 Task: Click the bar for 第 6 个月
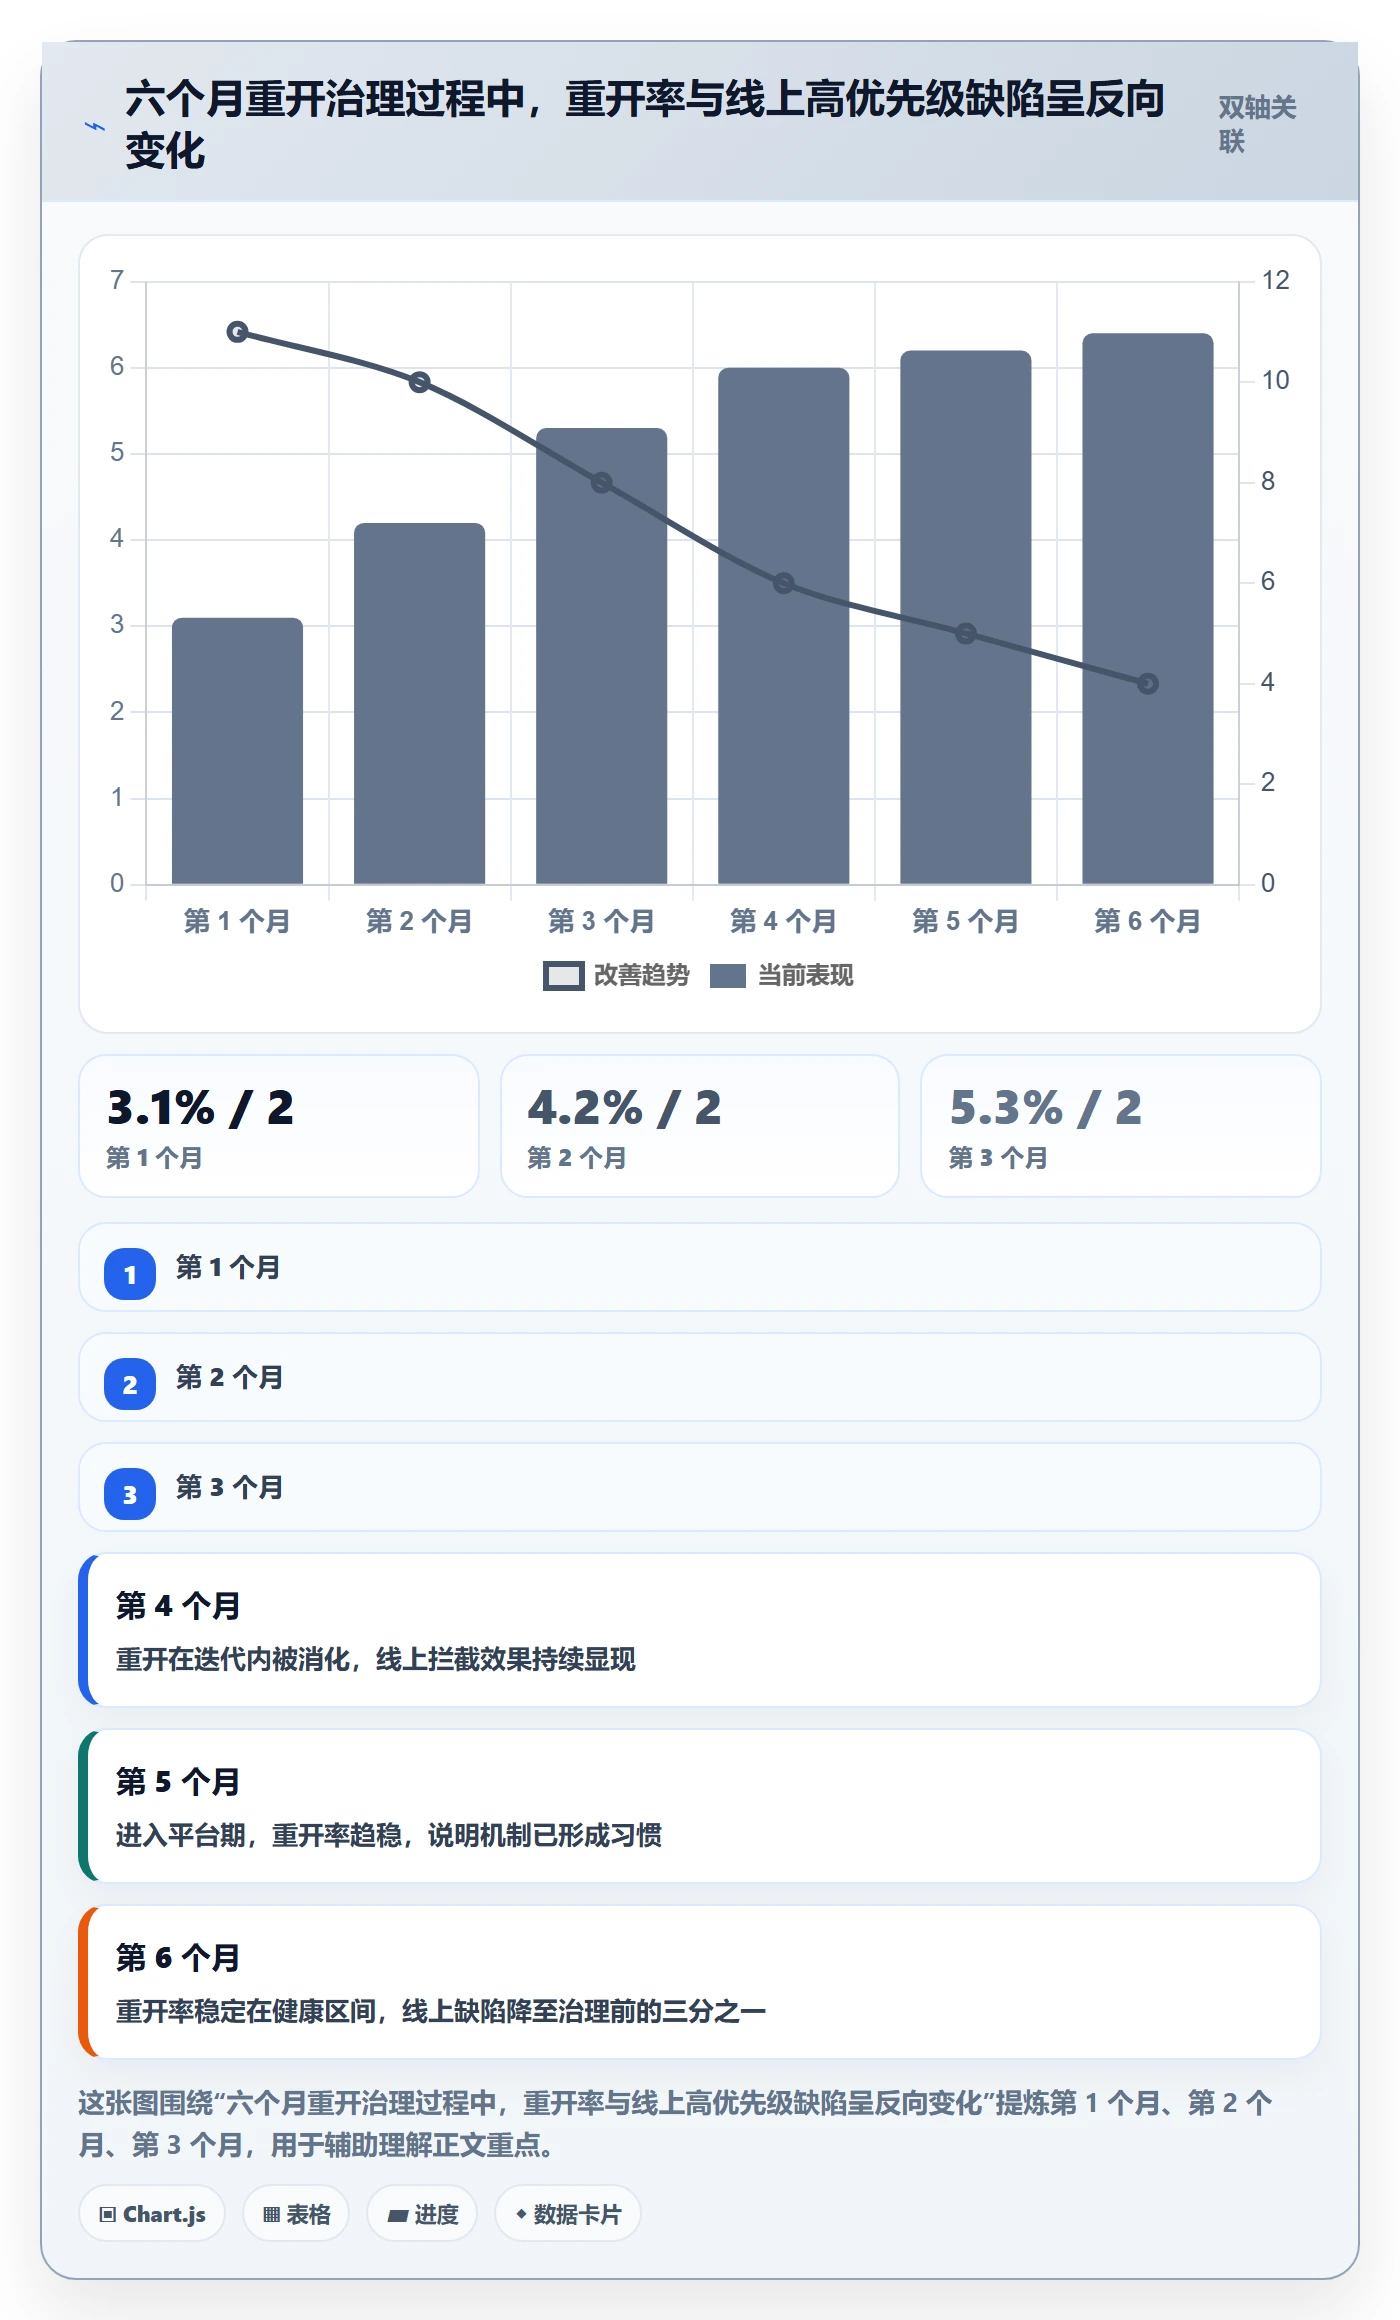point(1148,609)
